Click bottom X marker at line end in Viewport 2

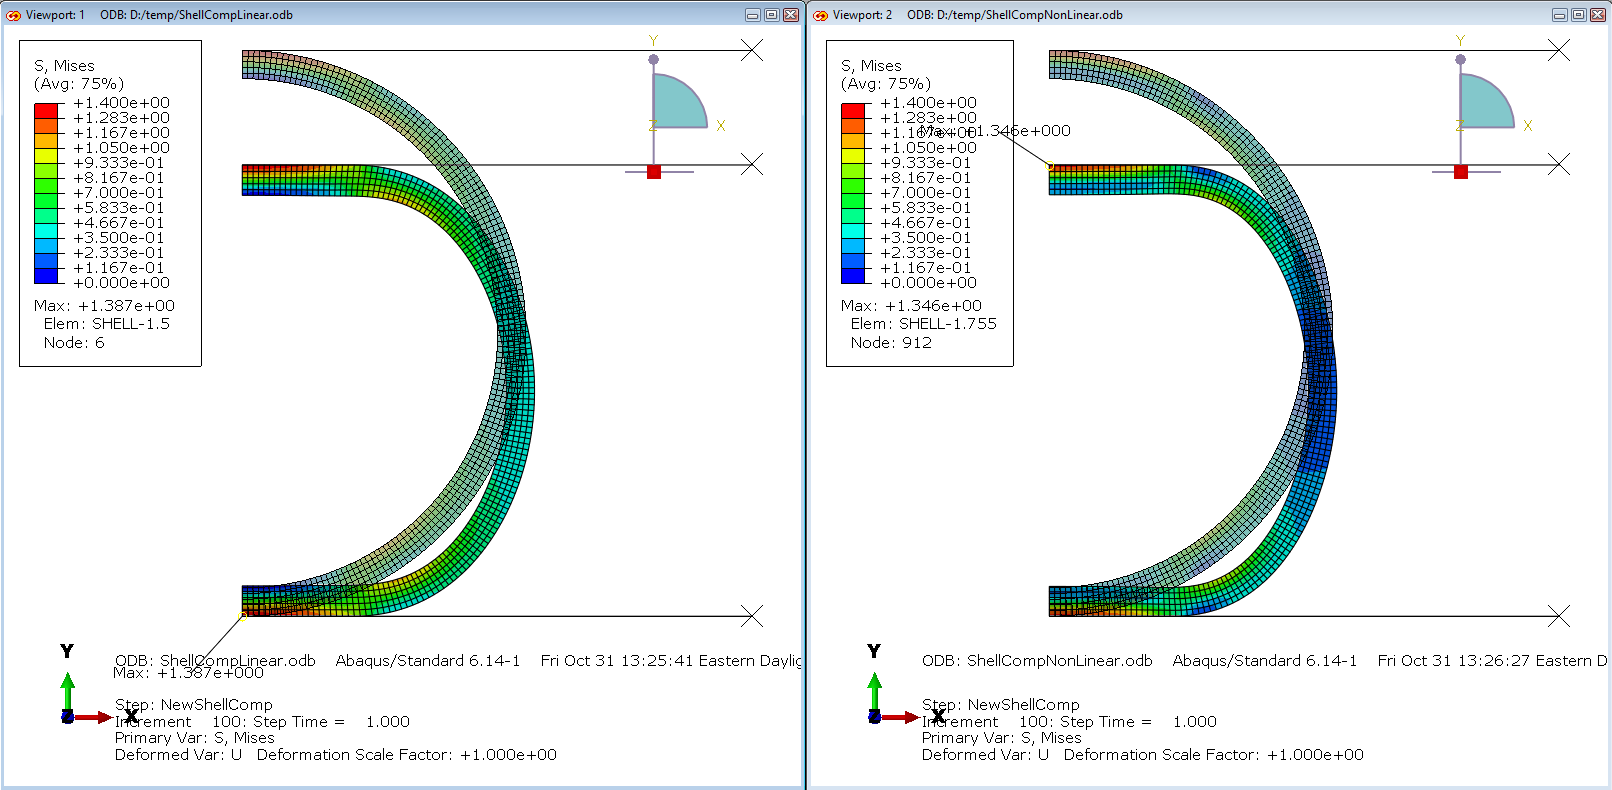1559,616
